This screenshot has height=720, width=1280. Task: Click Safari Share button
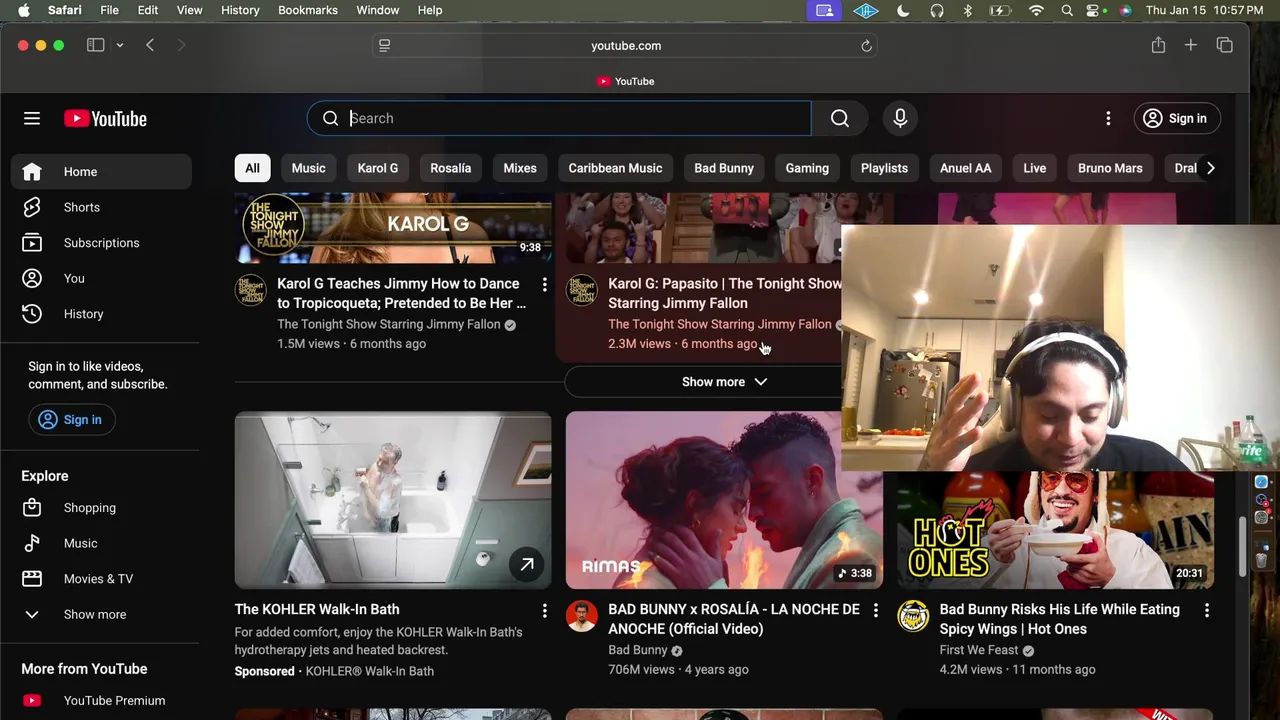pos(1158,45)
